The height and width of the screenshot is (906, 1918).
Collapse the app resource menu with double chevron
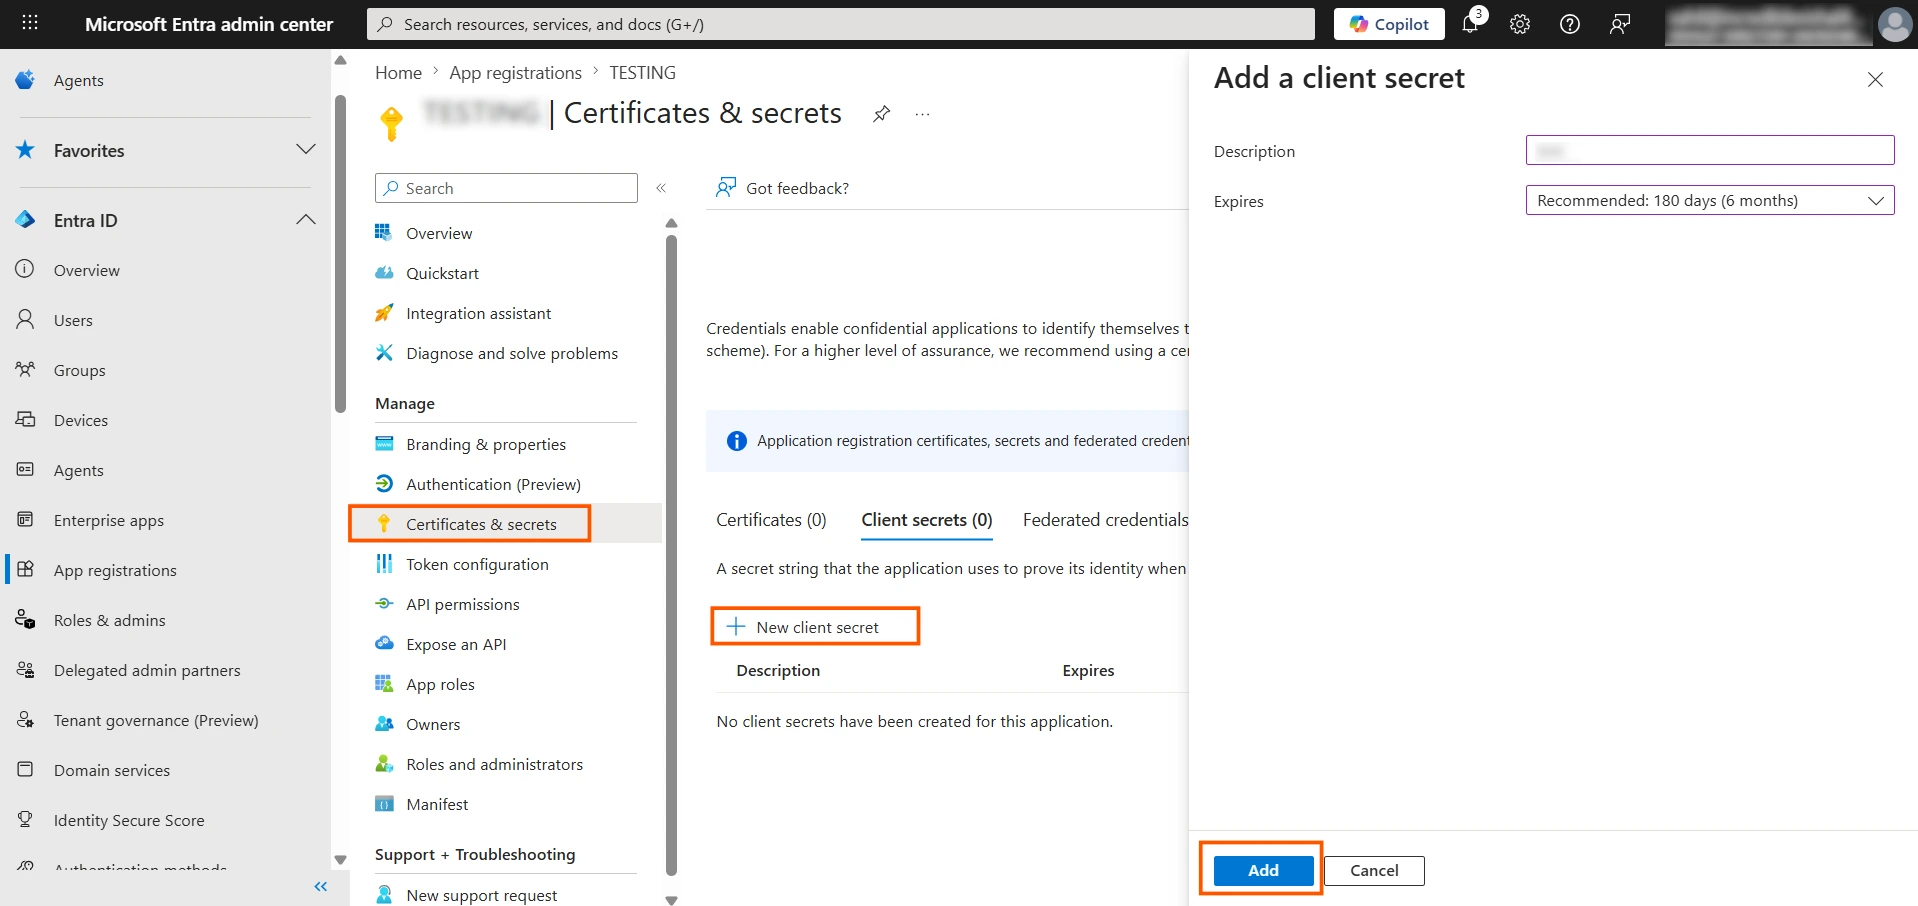[x=661, y=188]
